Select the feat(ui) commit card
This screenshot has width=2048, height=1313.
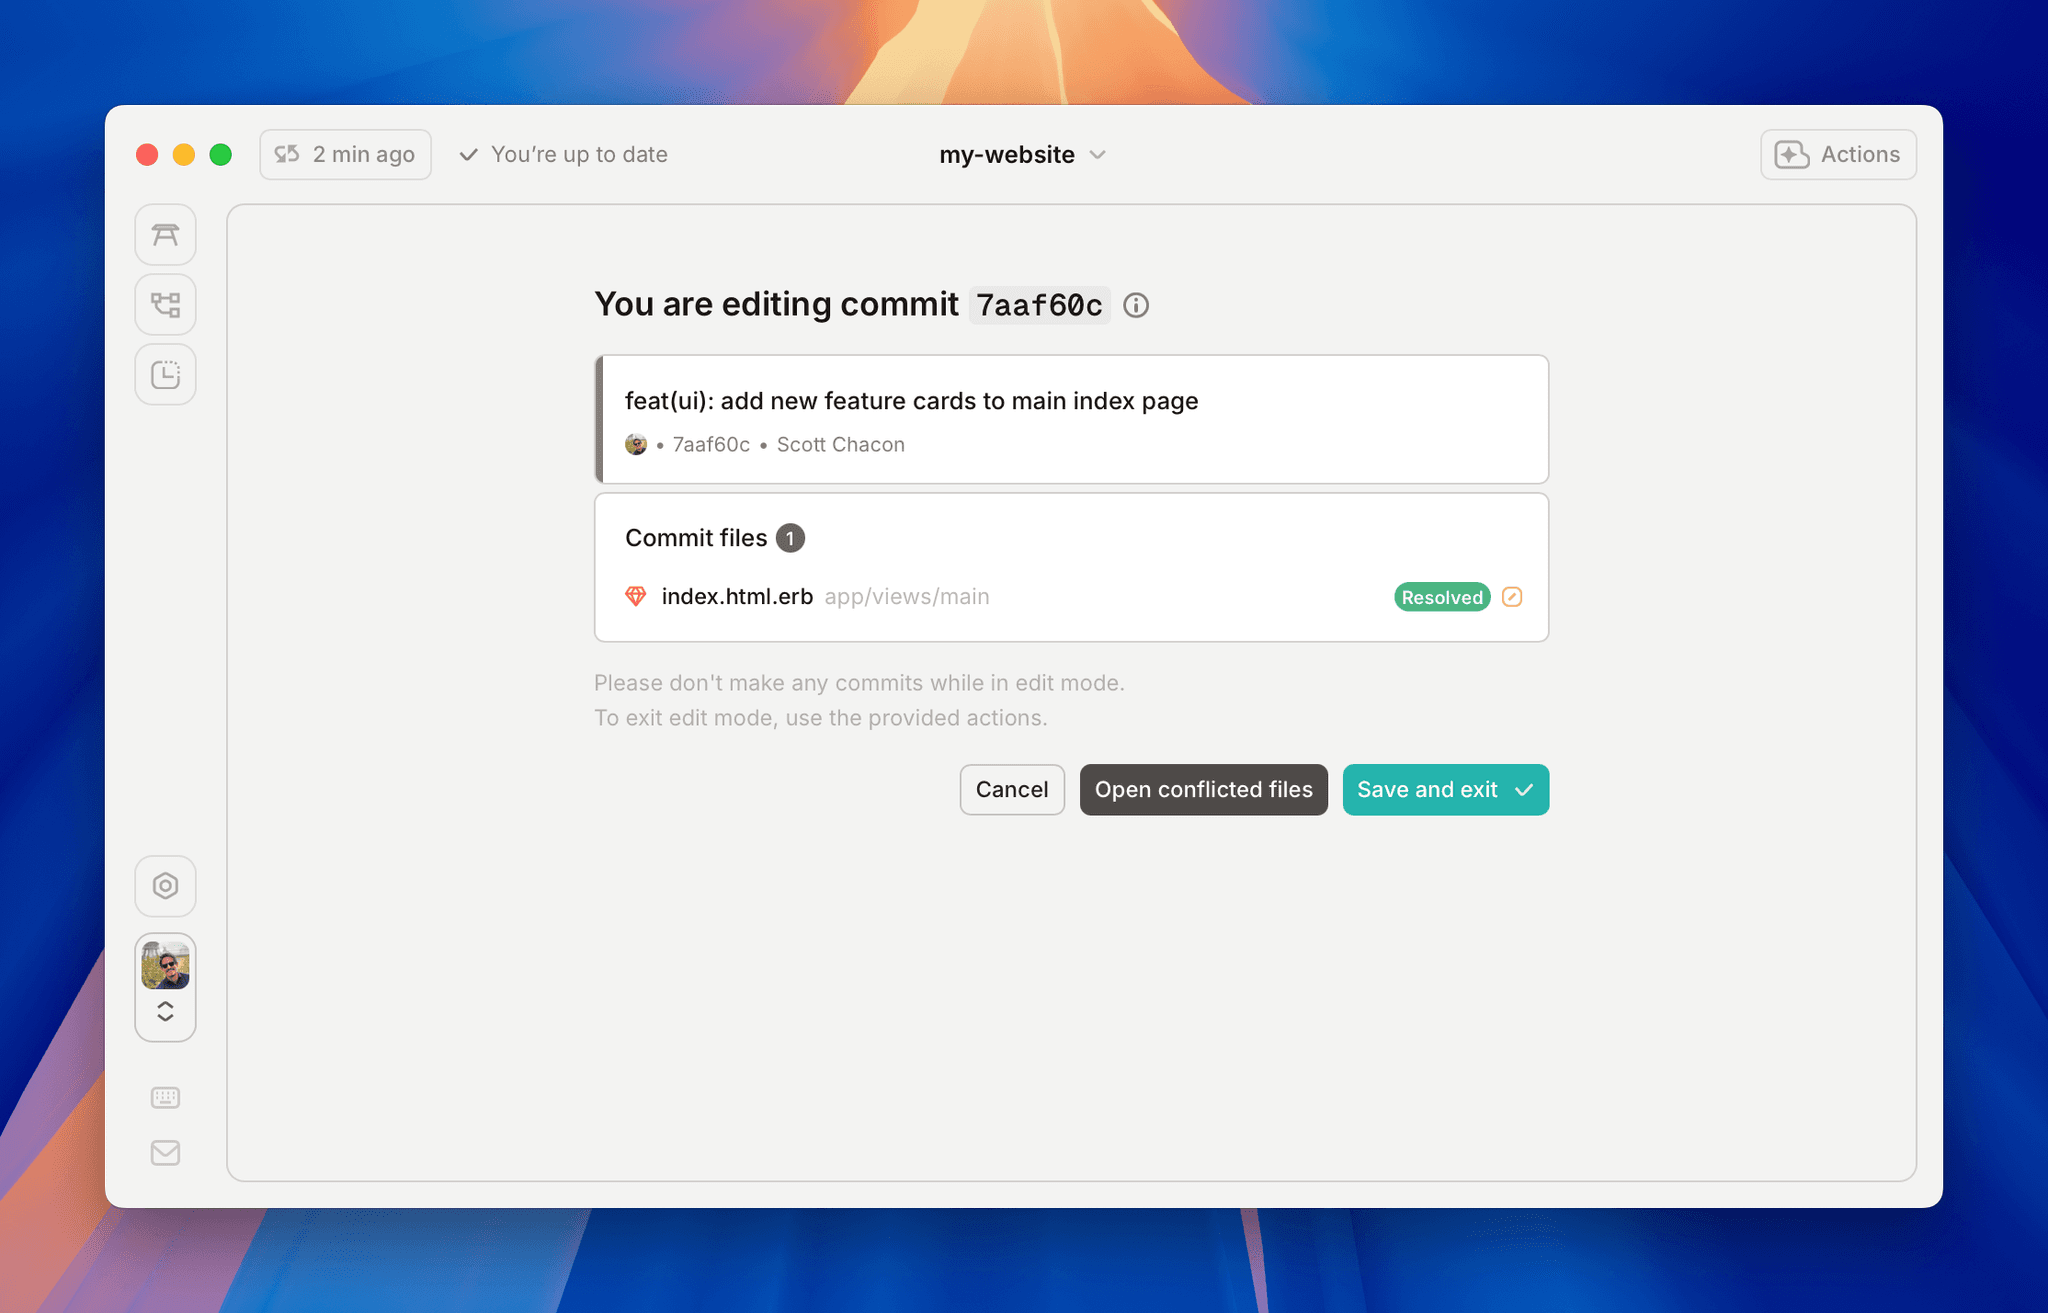coord(1071,419)
